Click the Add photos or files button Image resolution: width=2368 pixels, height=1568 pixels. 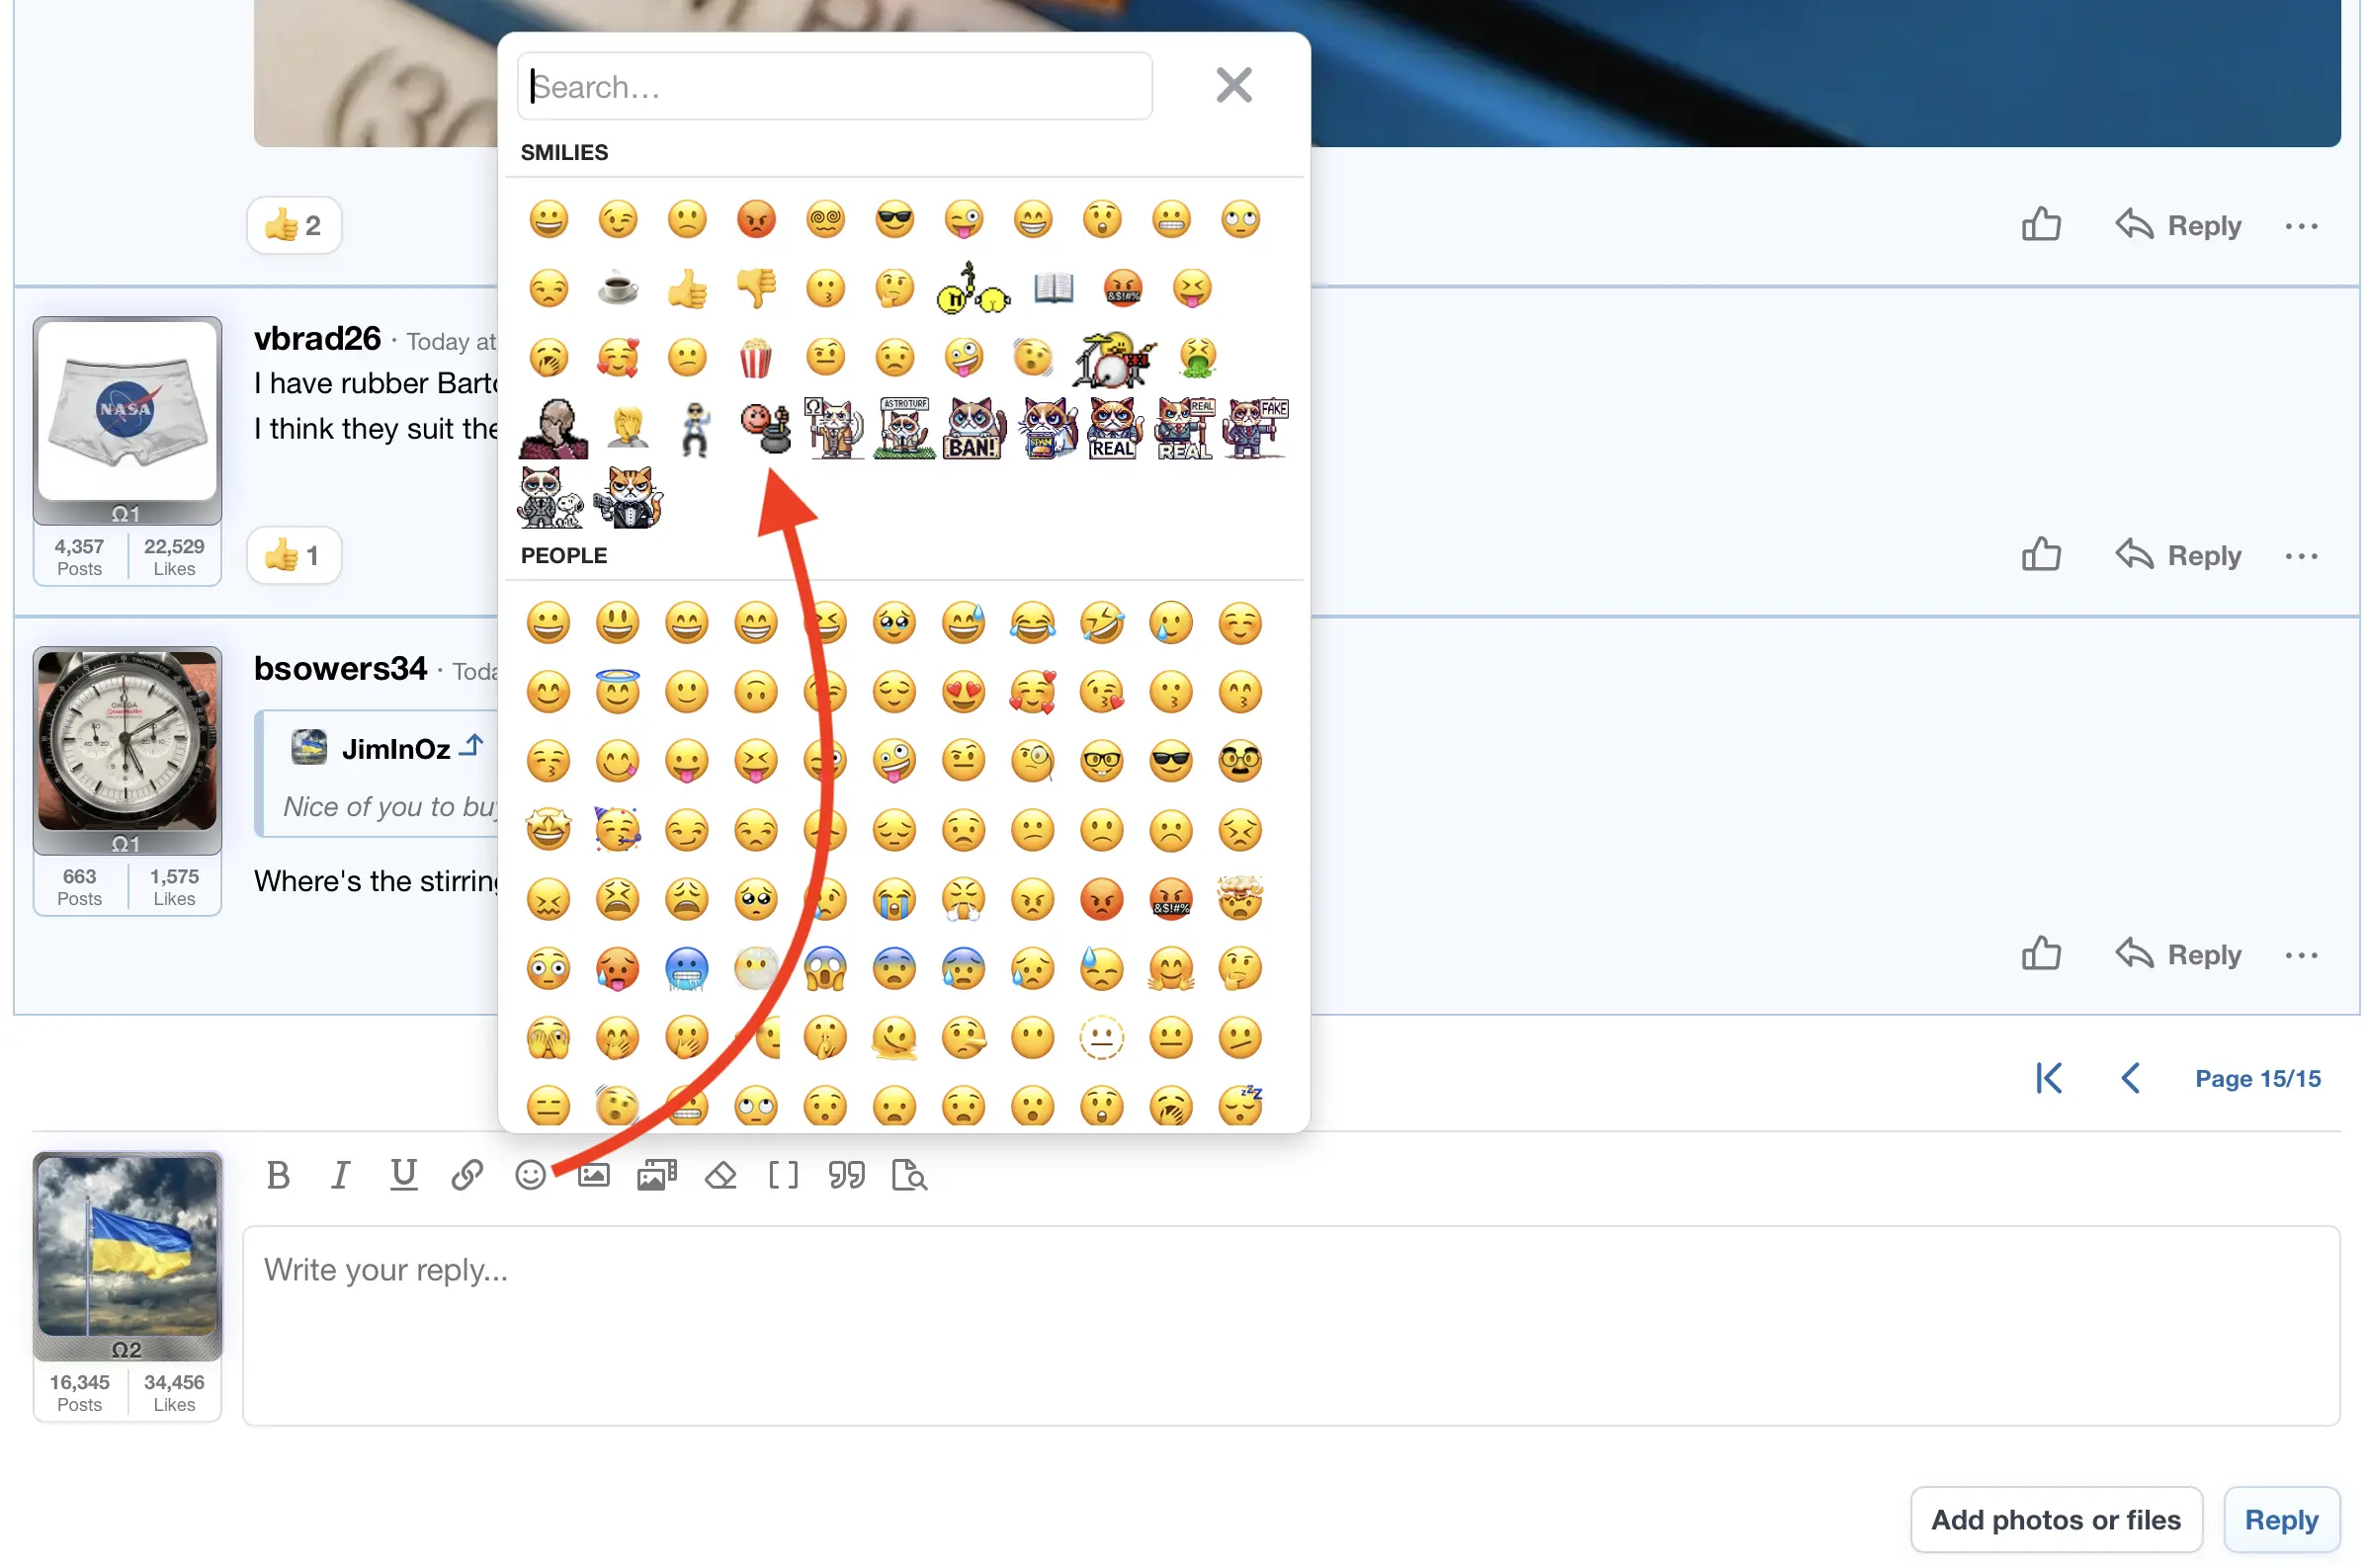click(x=2055, y=1520)
